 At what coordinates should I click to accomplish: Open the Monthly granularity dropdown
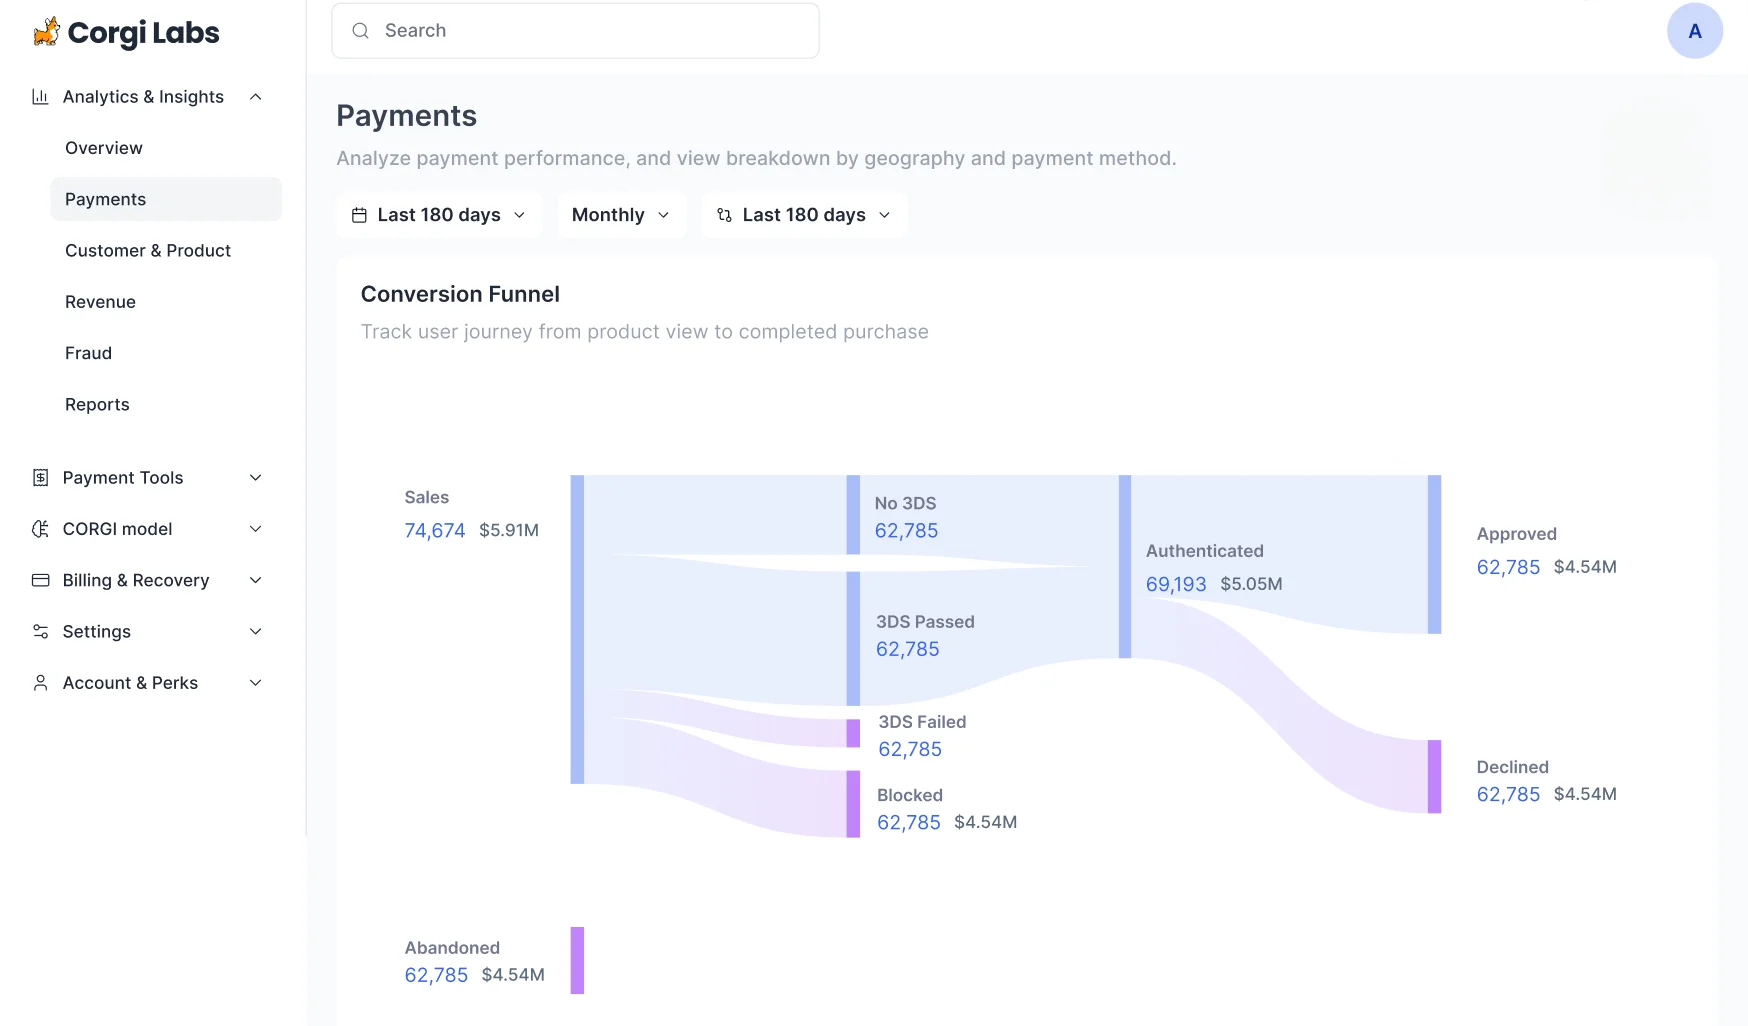tap(620, 214)
